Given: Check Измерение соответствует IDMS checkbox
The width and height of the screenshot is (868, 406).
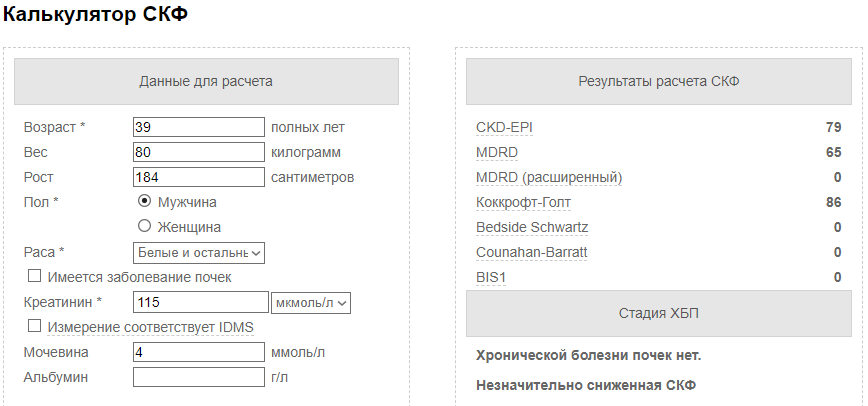Looking at the screenshot, I should tap(34, 326).
